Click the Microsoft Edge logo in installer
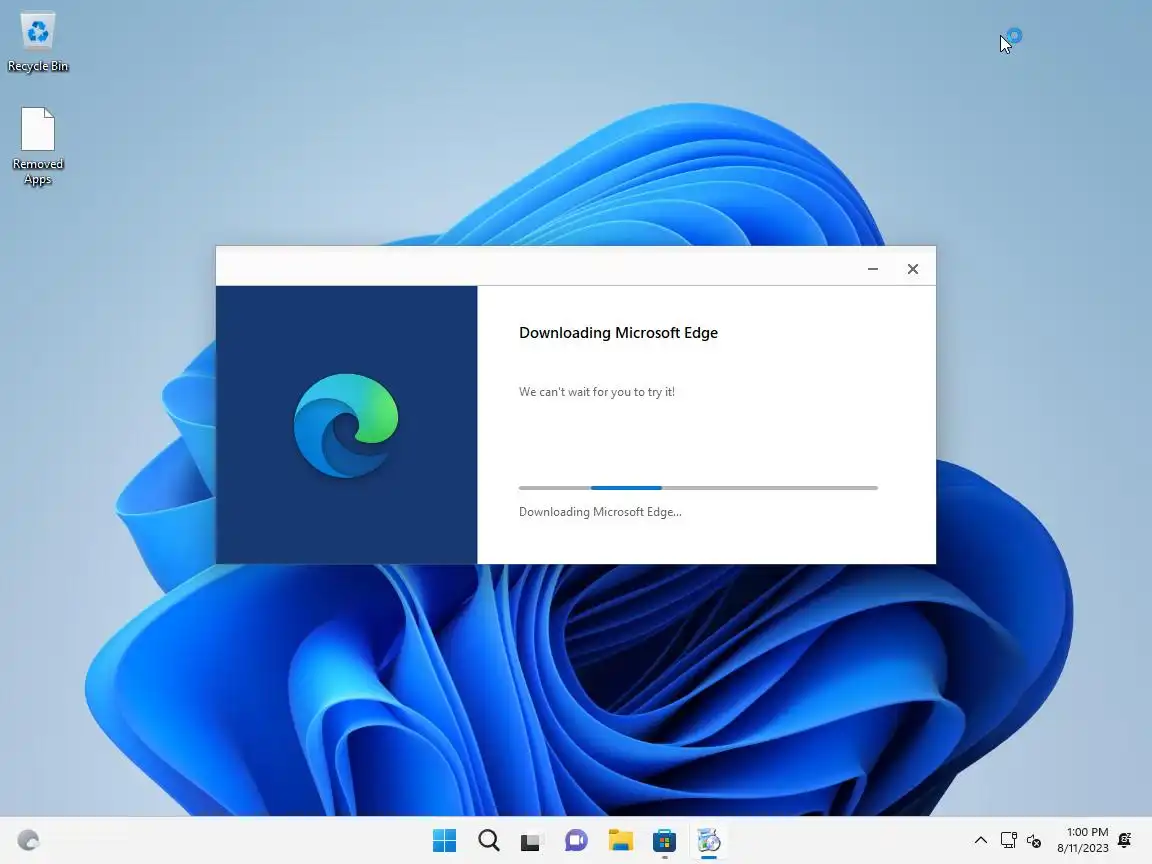Image resolution: width=1152 pixels, height=864 pixels. click(x=346, y=425)
